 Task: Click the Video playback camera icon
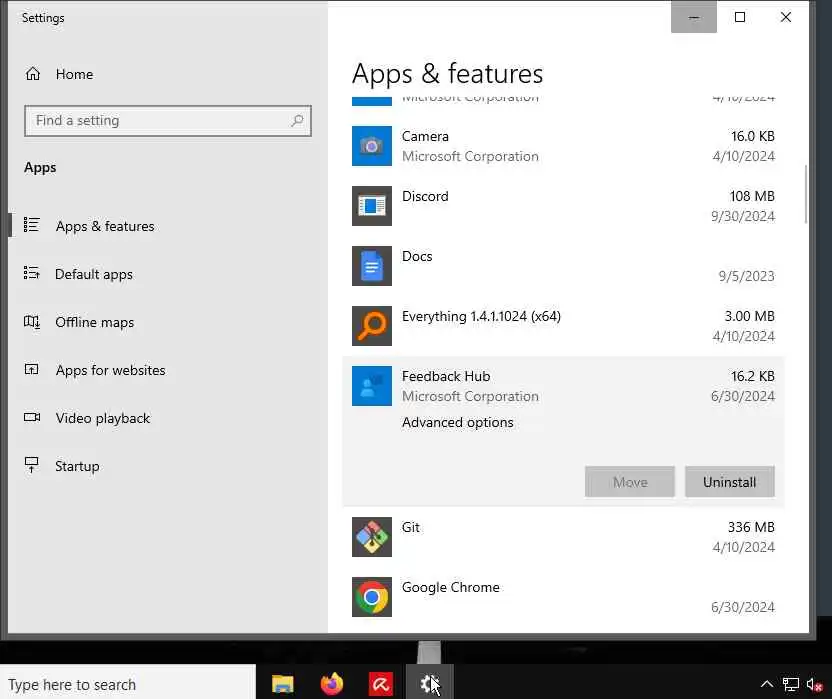coord(32,417)
